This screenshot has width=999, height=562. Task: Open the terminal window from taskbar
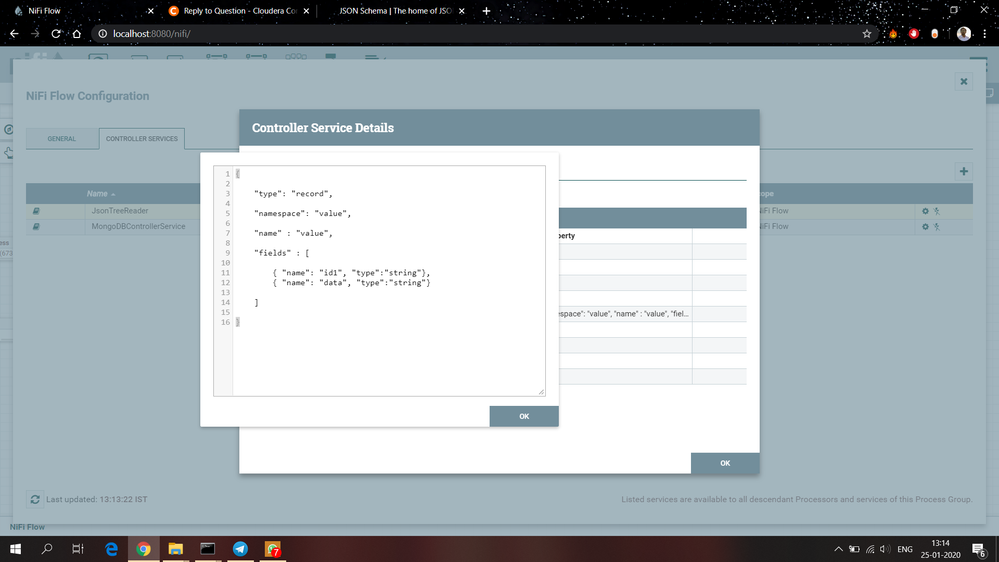(208, 549)
